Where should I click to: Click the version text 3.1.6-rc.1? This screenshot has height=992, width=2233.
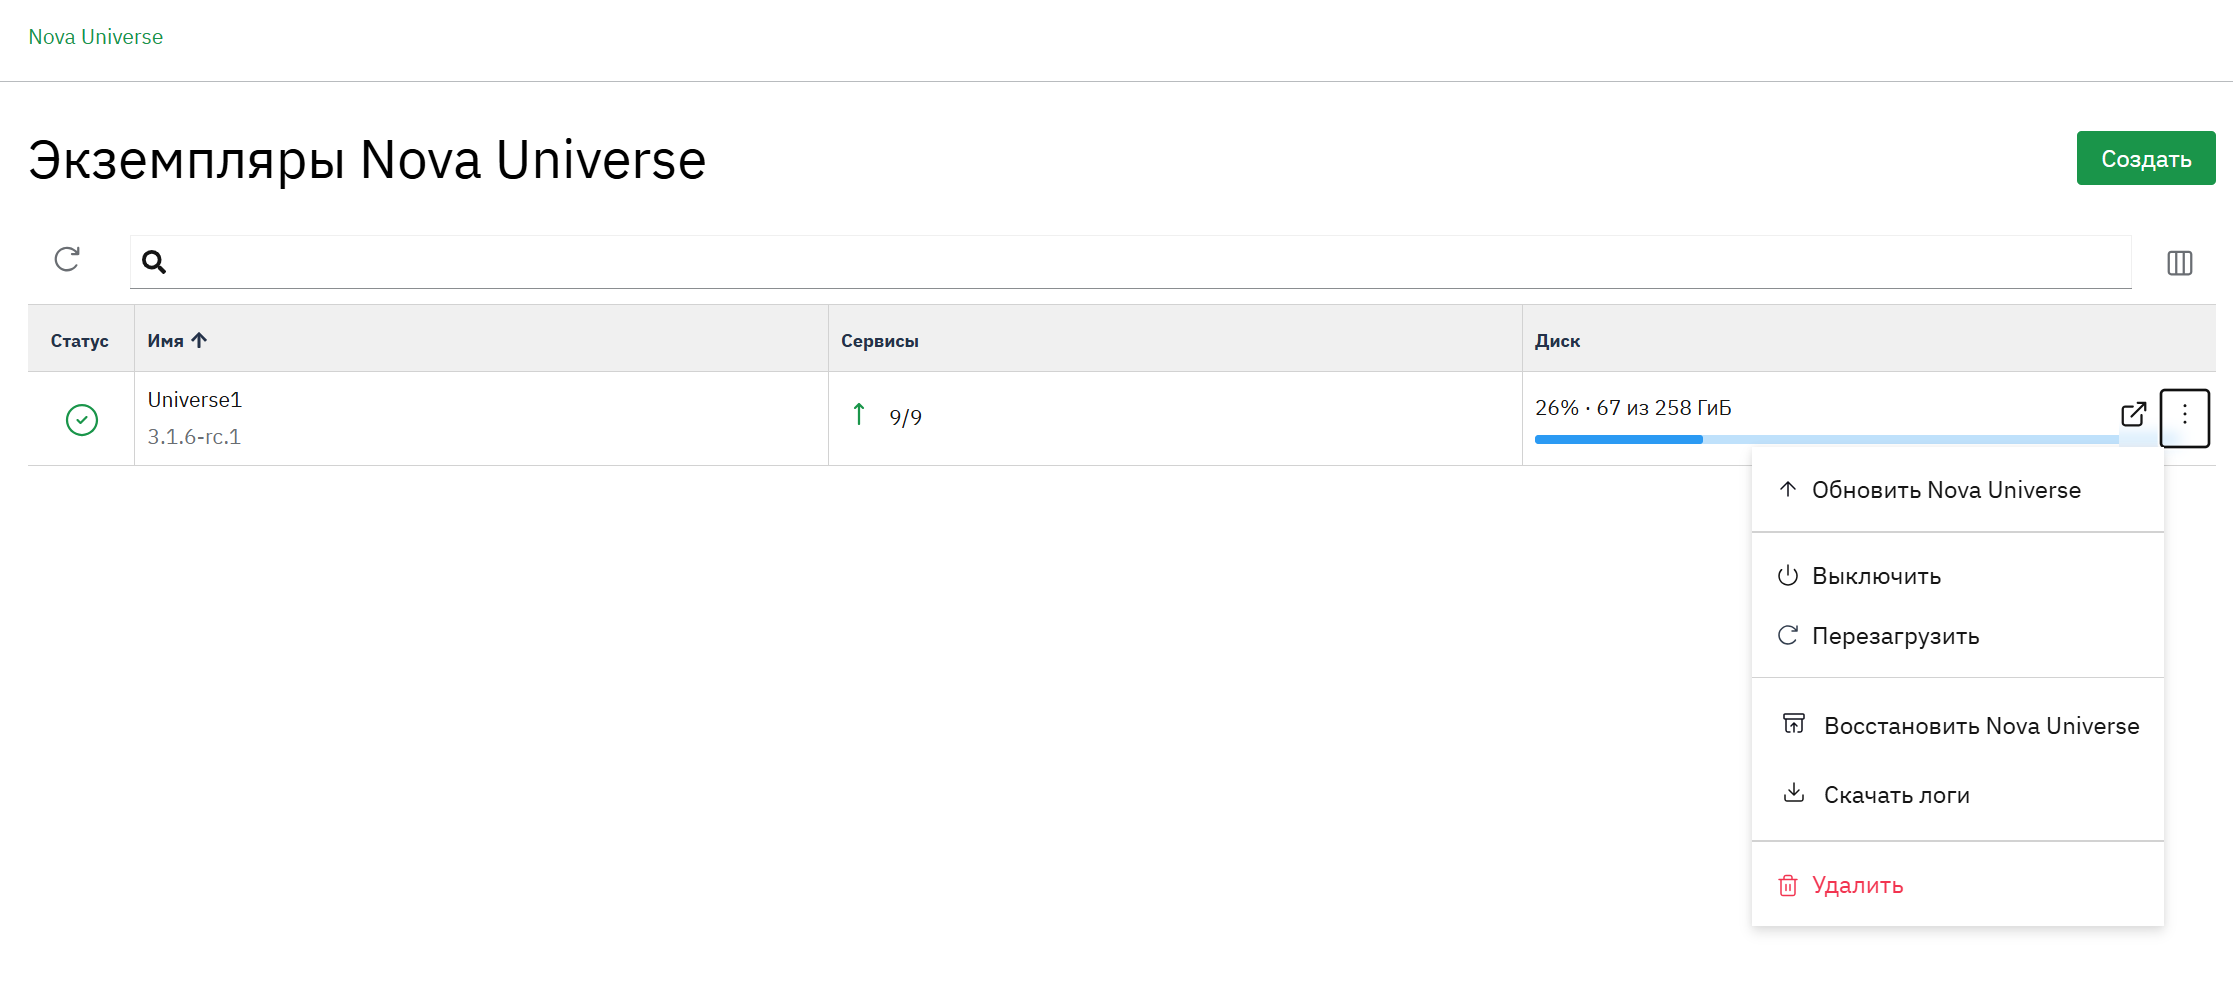pos(194,437)
